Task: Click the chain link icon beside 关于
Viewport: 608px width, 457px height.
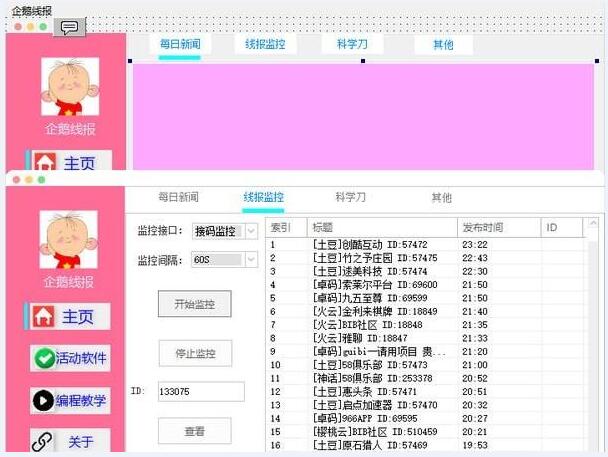Action: click(x=42, y=441)
